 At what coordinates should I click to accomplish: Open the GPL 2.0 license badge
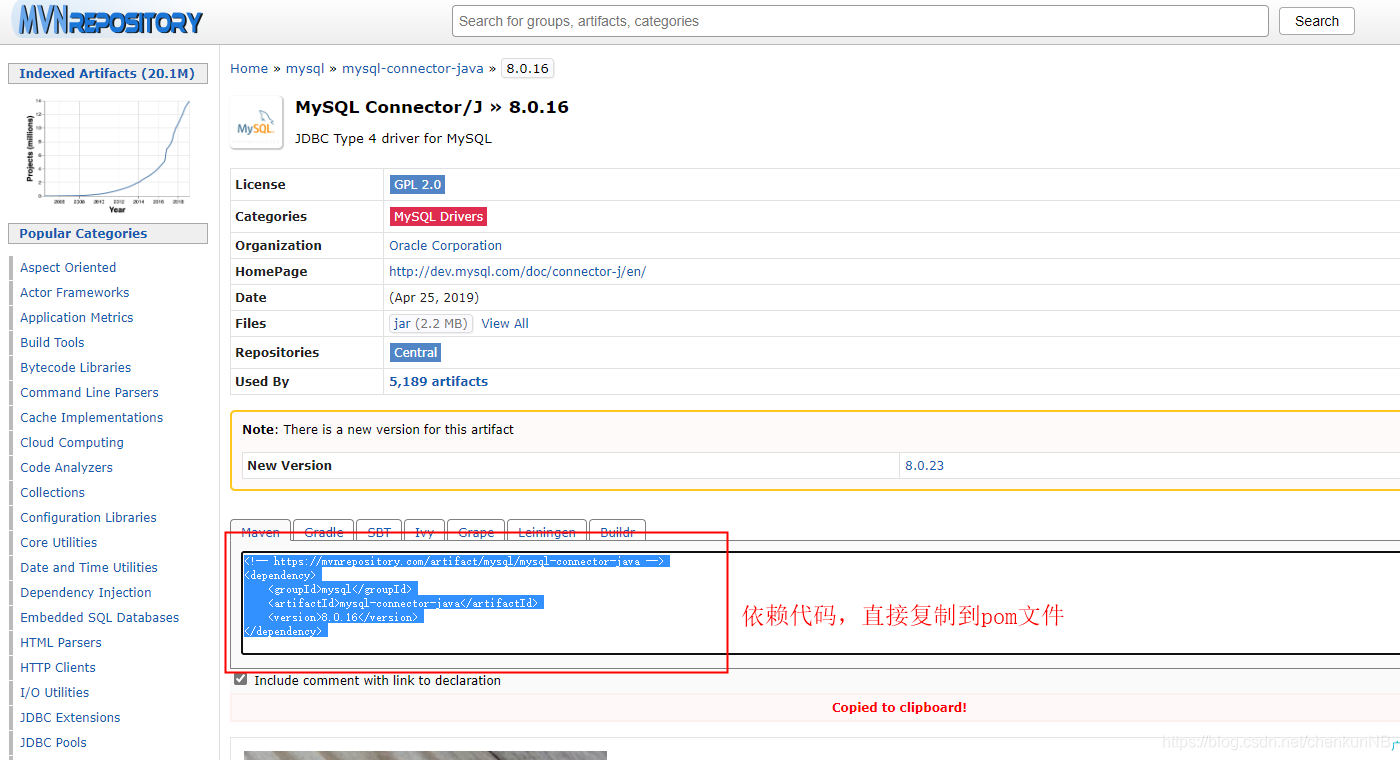click(x=417, y=184)
